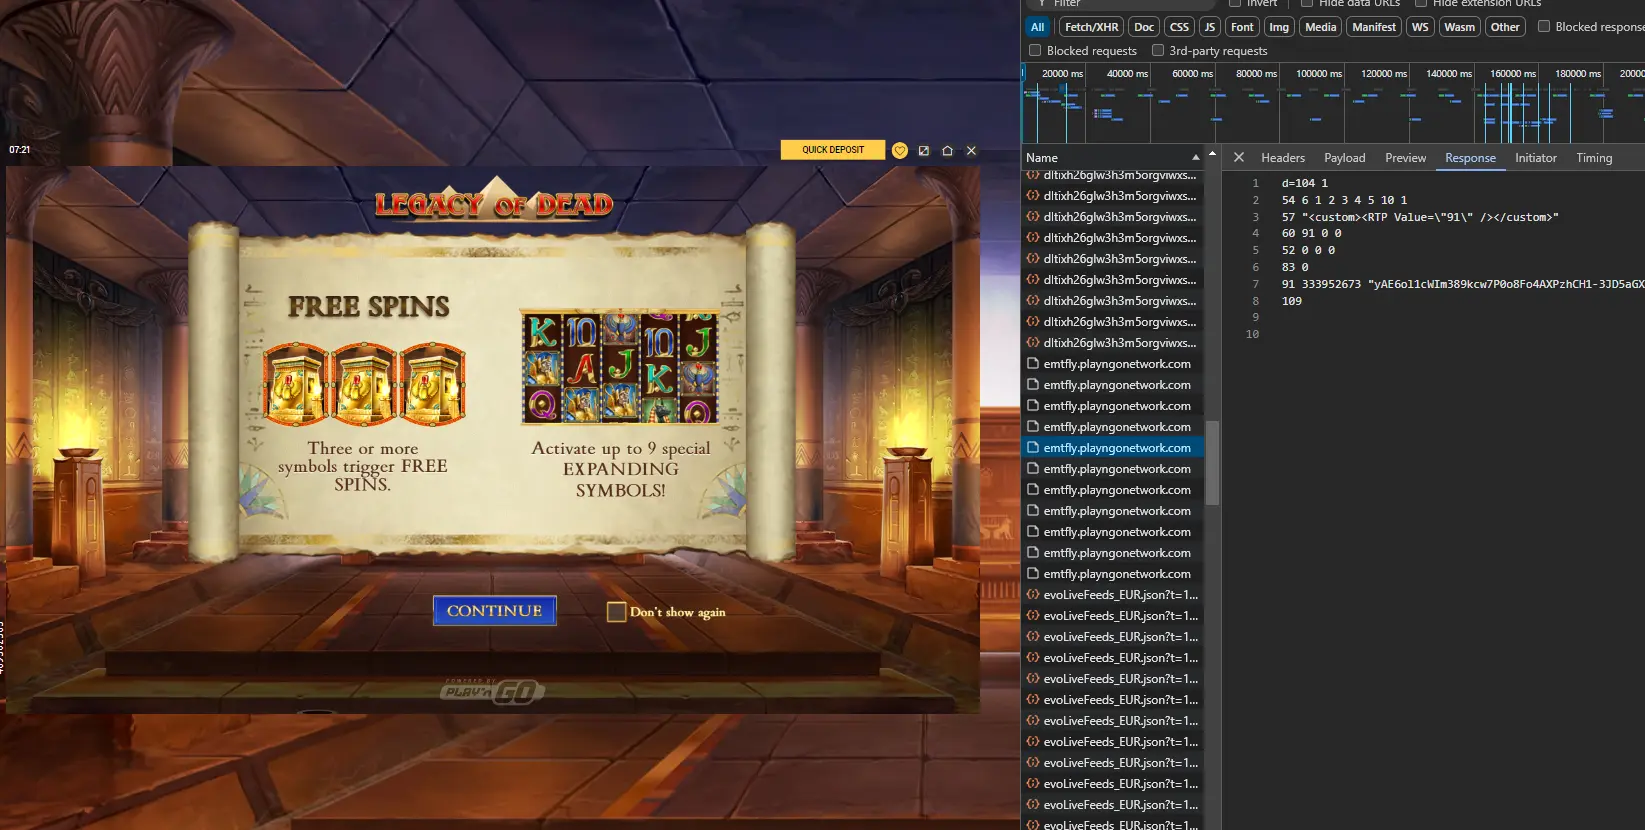
Task: Filter requests by Doc type
Action: point(1144,27)
